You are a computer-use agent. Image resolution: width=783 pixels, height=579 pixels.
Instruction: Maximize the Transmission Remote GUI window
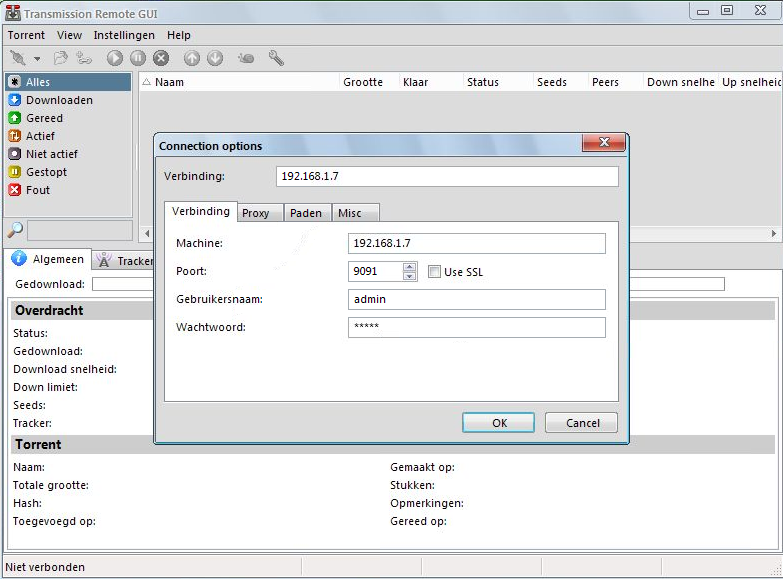click(727, 10)
